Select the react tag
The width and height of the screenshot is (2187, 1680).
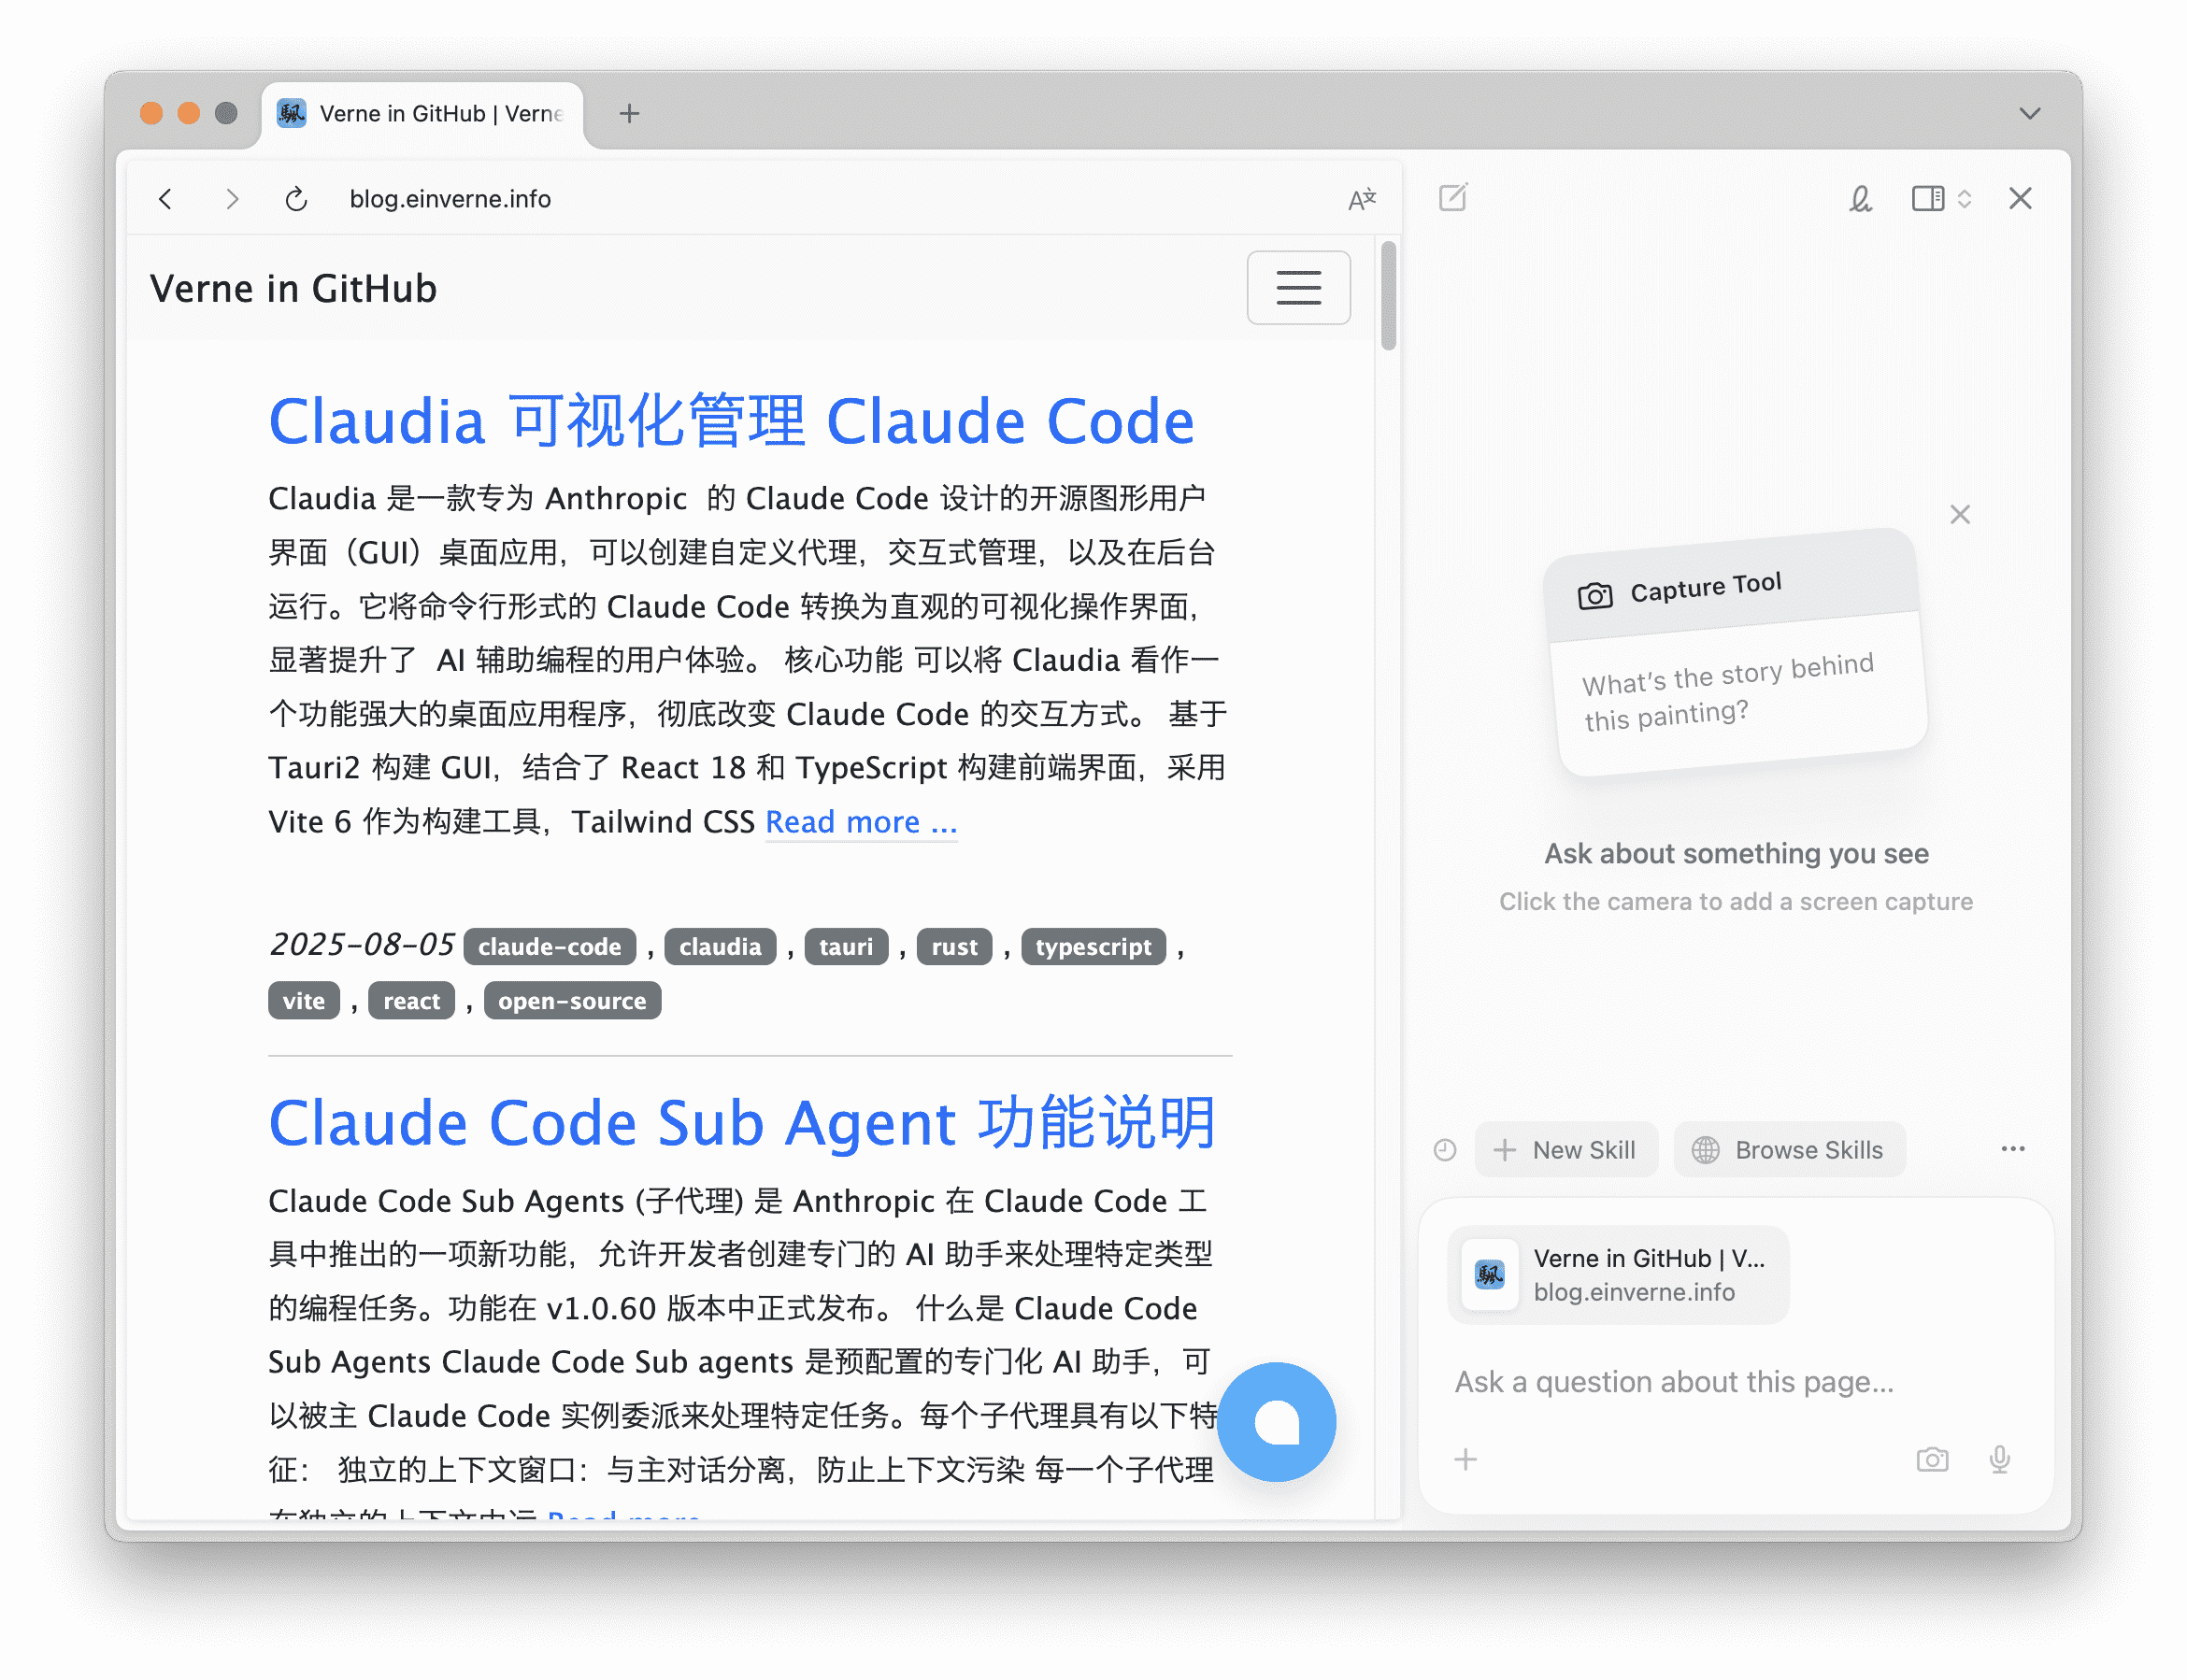[411, 1000]
